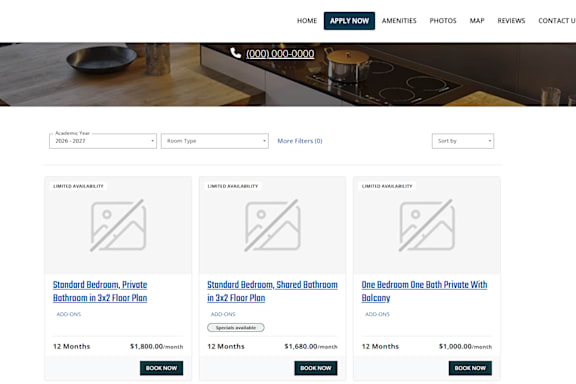The image size is (576, 384).
Task: Open the MAP page
Action: pos(477,21)
